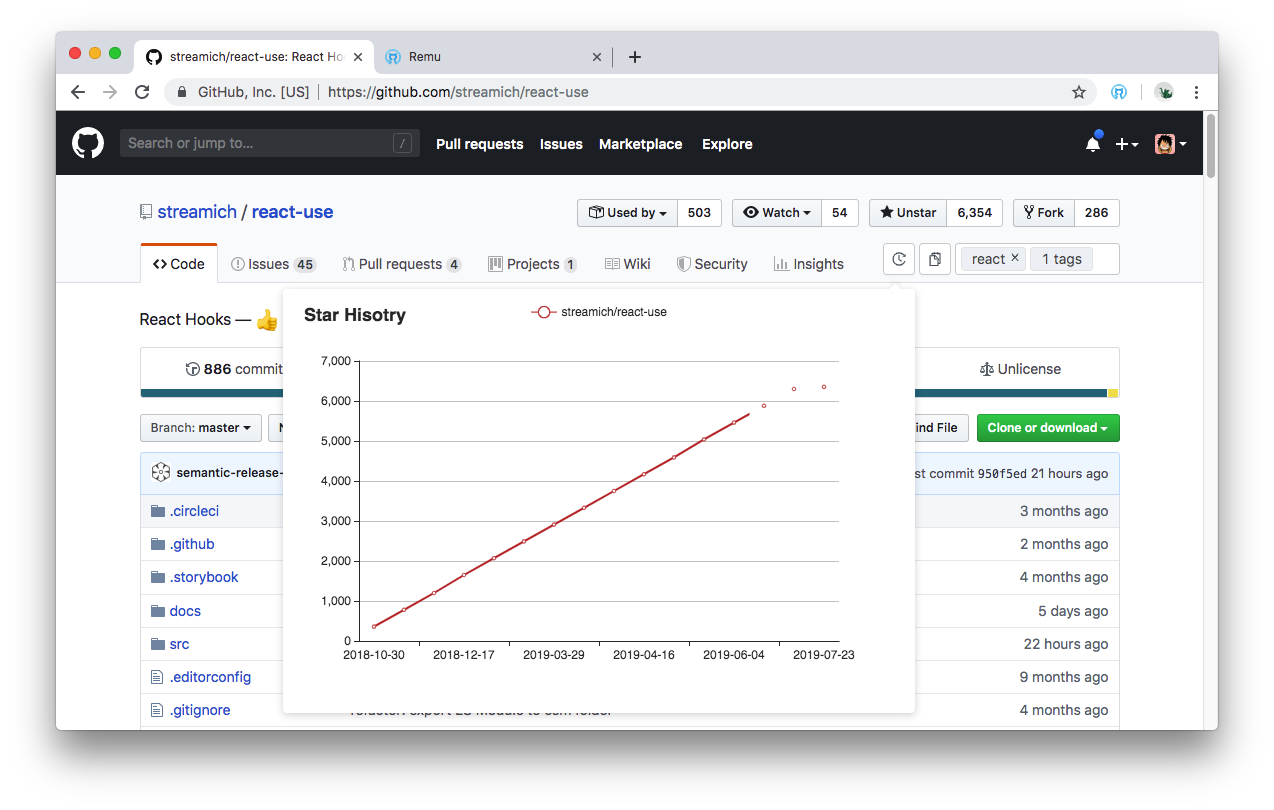Open the src folder
The width and height of the screenshot is (1274, 810).
coord(179,644)
